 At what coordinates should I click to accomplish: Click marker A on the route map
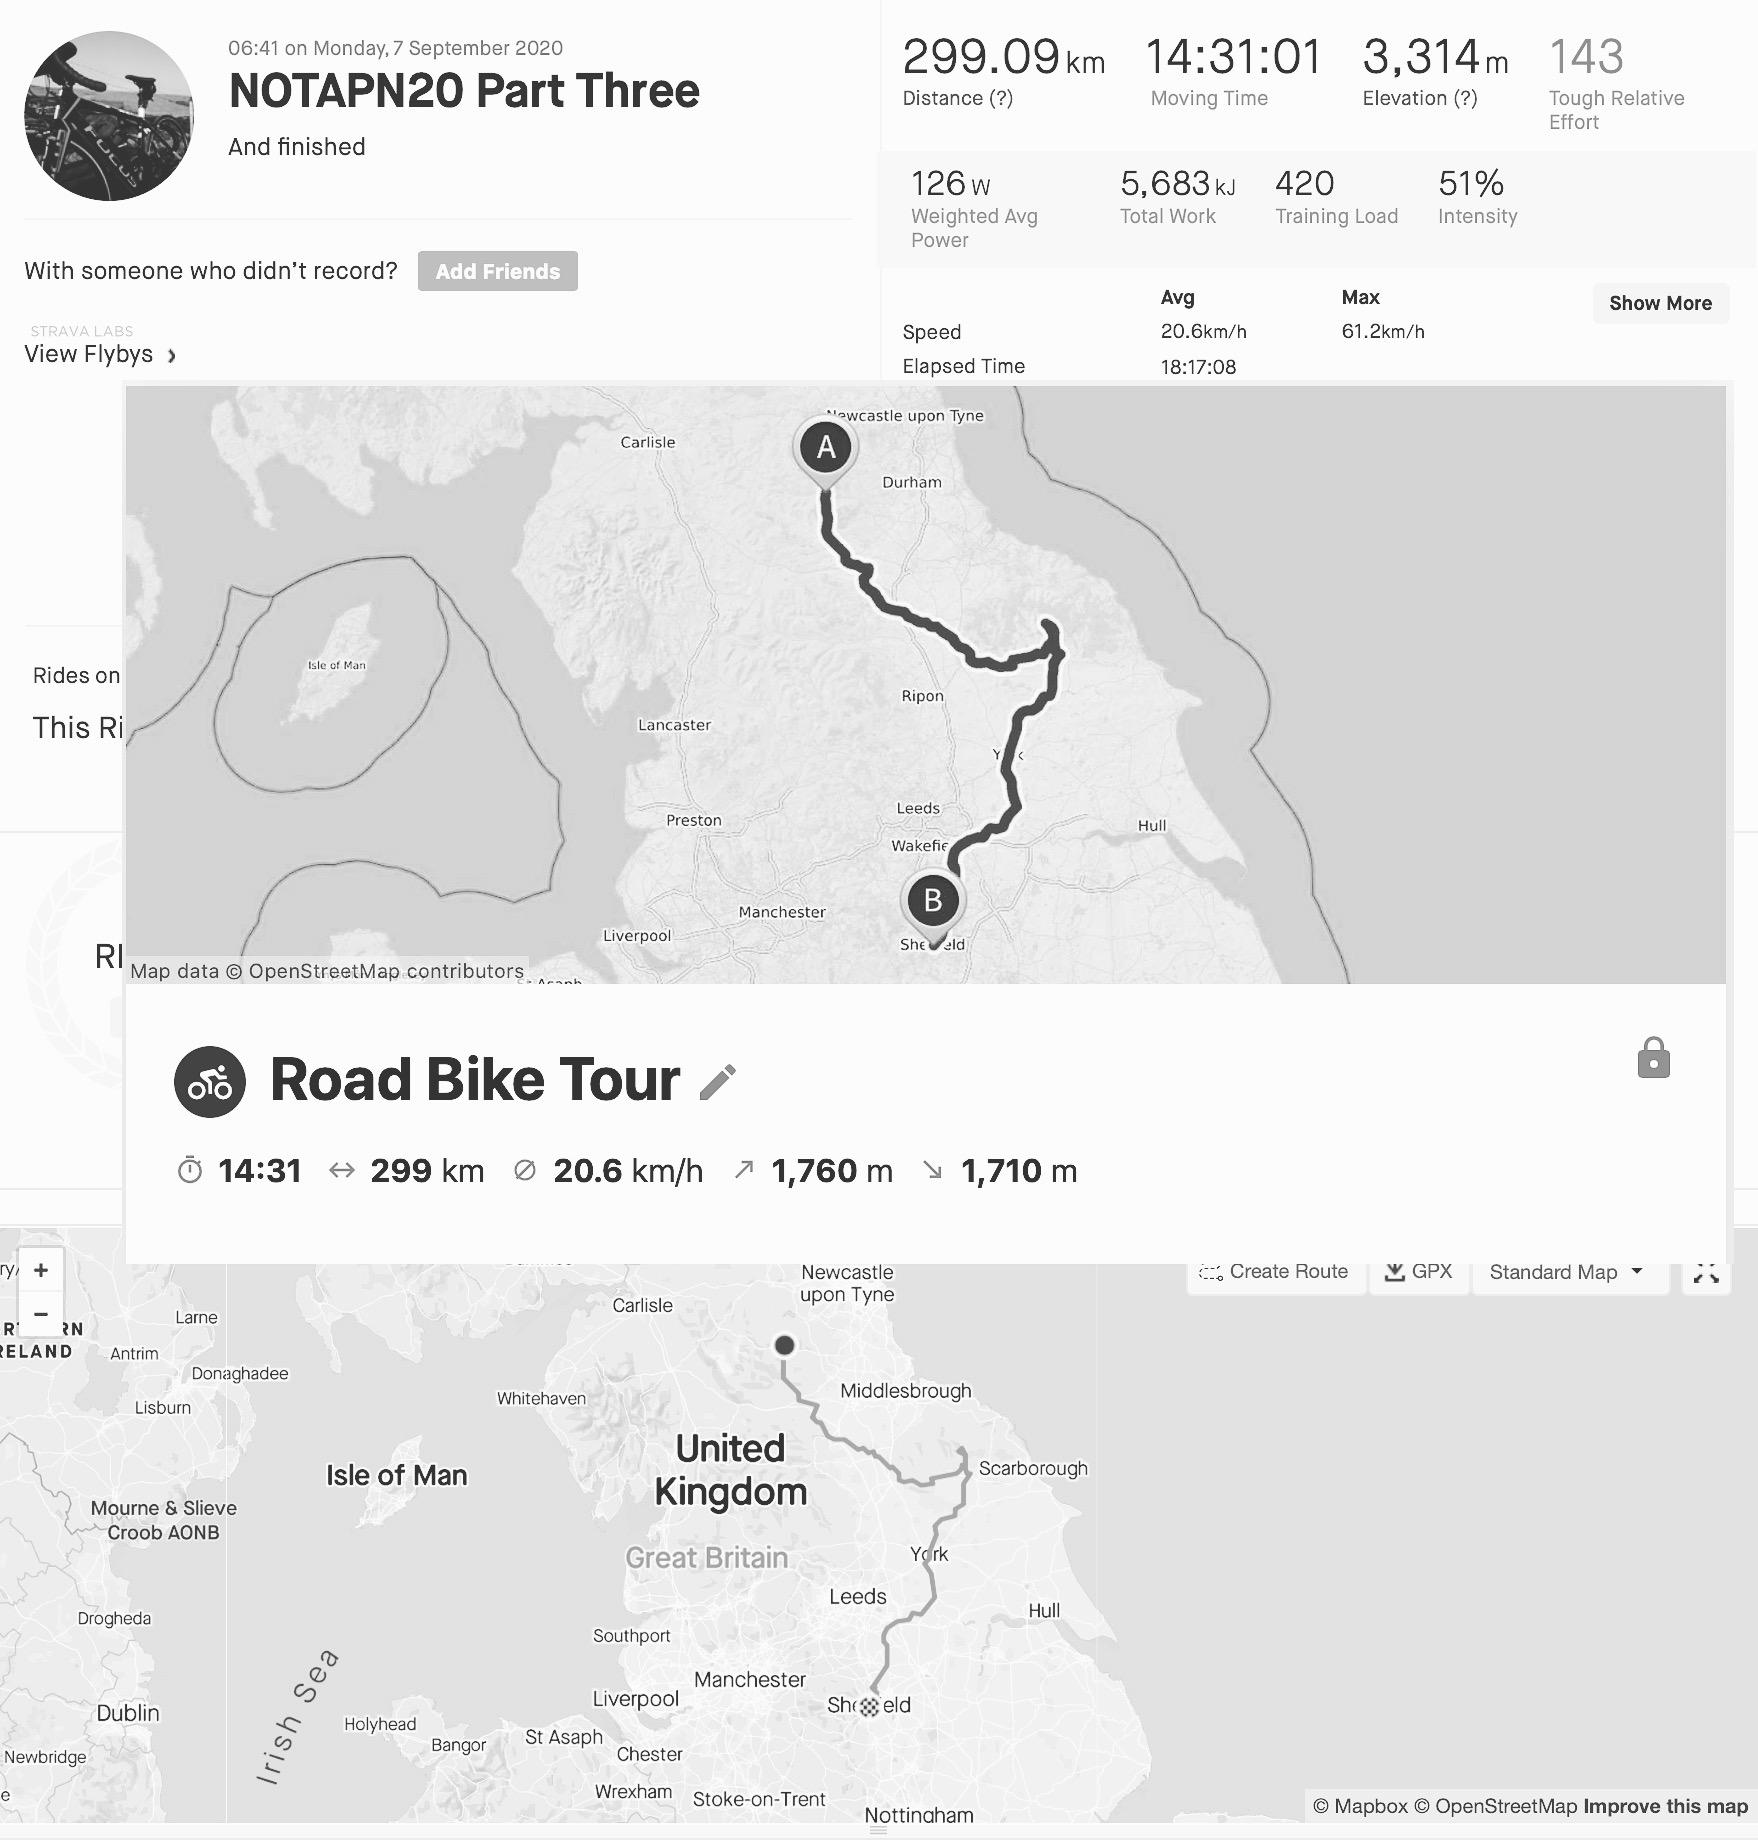[x=825, y=448]
